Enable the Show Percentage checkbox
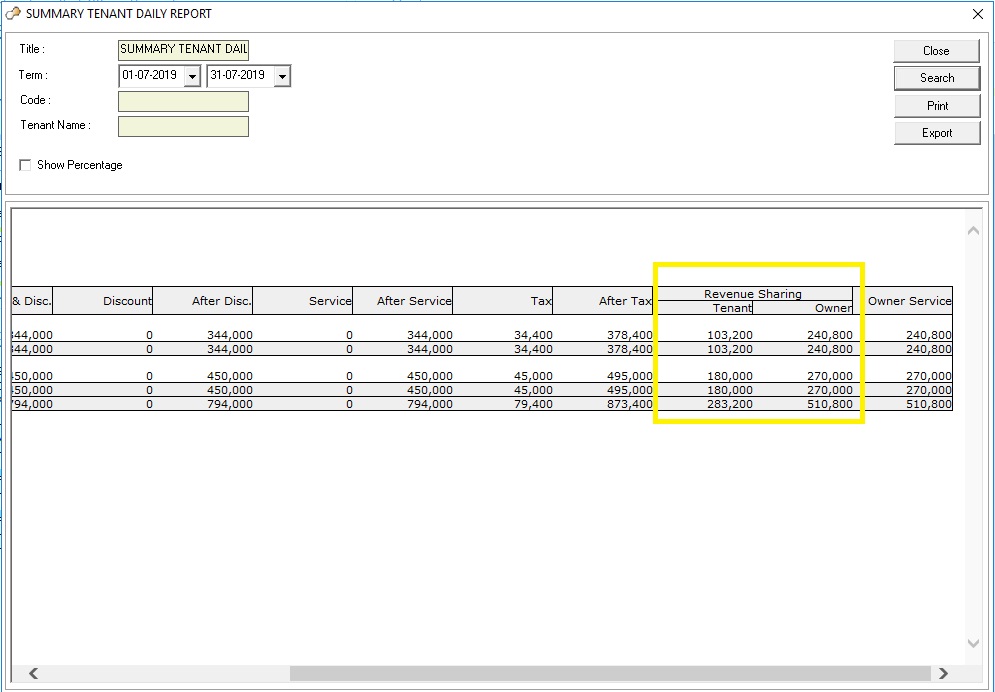Screen dimensions: 995x692 pyautogui.click(x=26, y=165)
